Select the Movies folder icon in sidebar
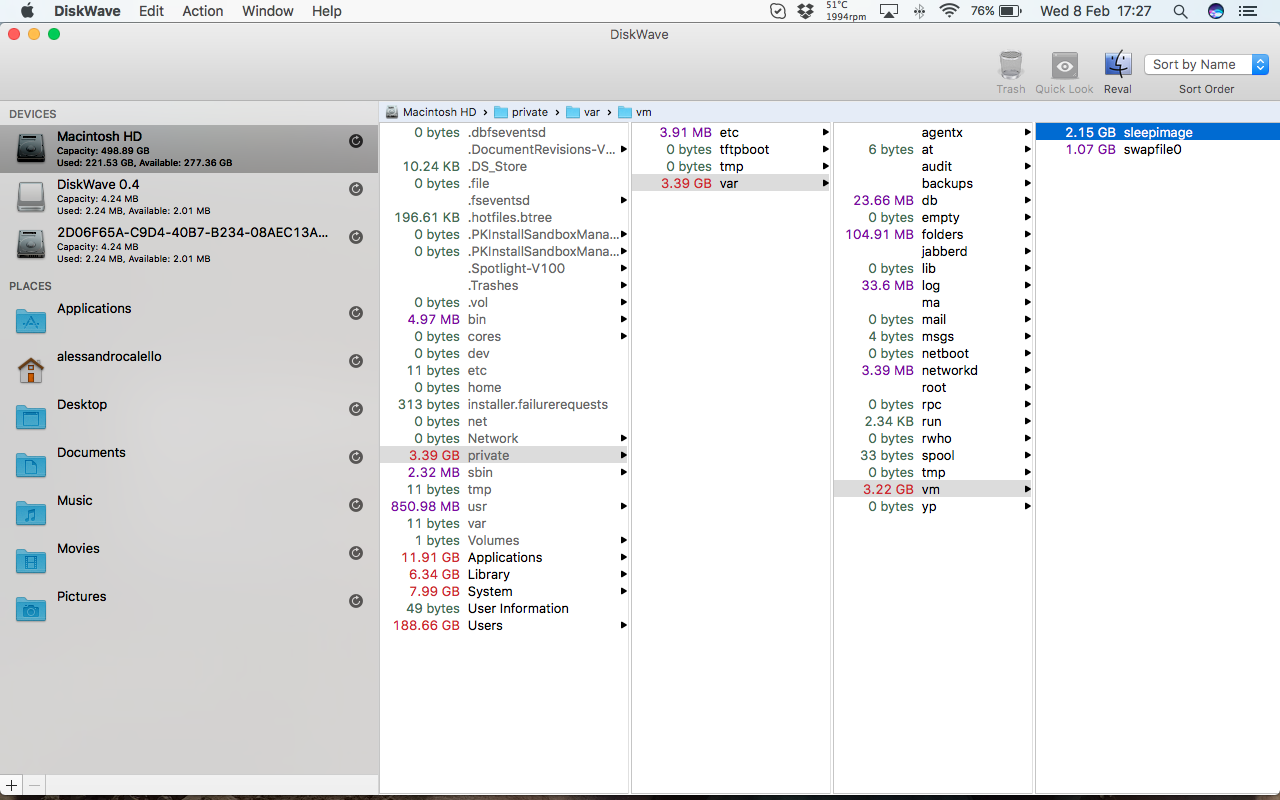This screenshot has height=800, width=1280. 31,561
